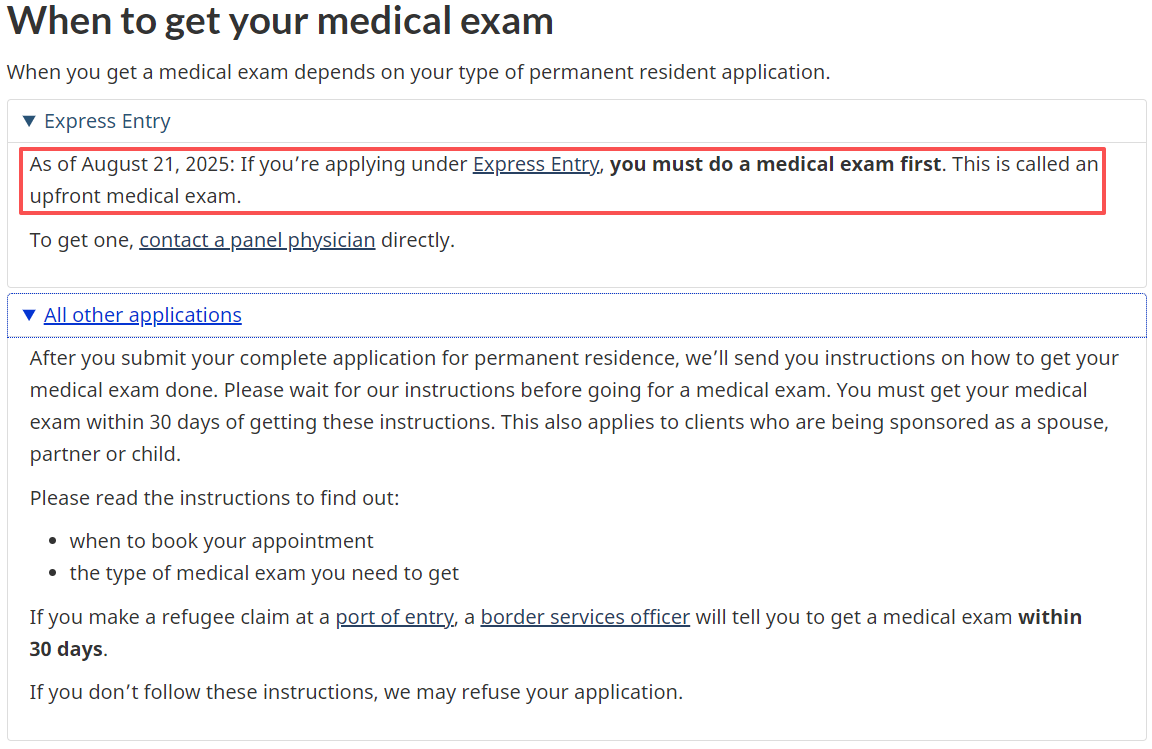
Task: Open the border services officer link
Action: [x=585, y=618]
